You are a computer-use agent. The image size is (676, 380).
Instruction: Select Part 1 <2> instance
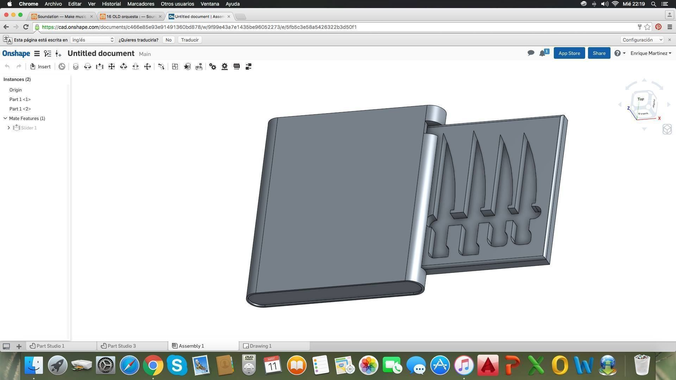[20, 109]
